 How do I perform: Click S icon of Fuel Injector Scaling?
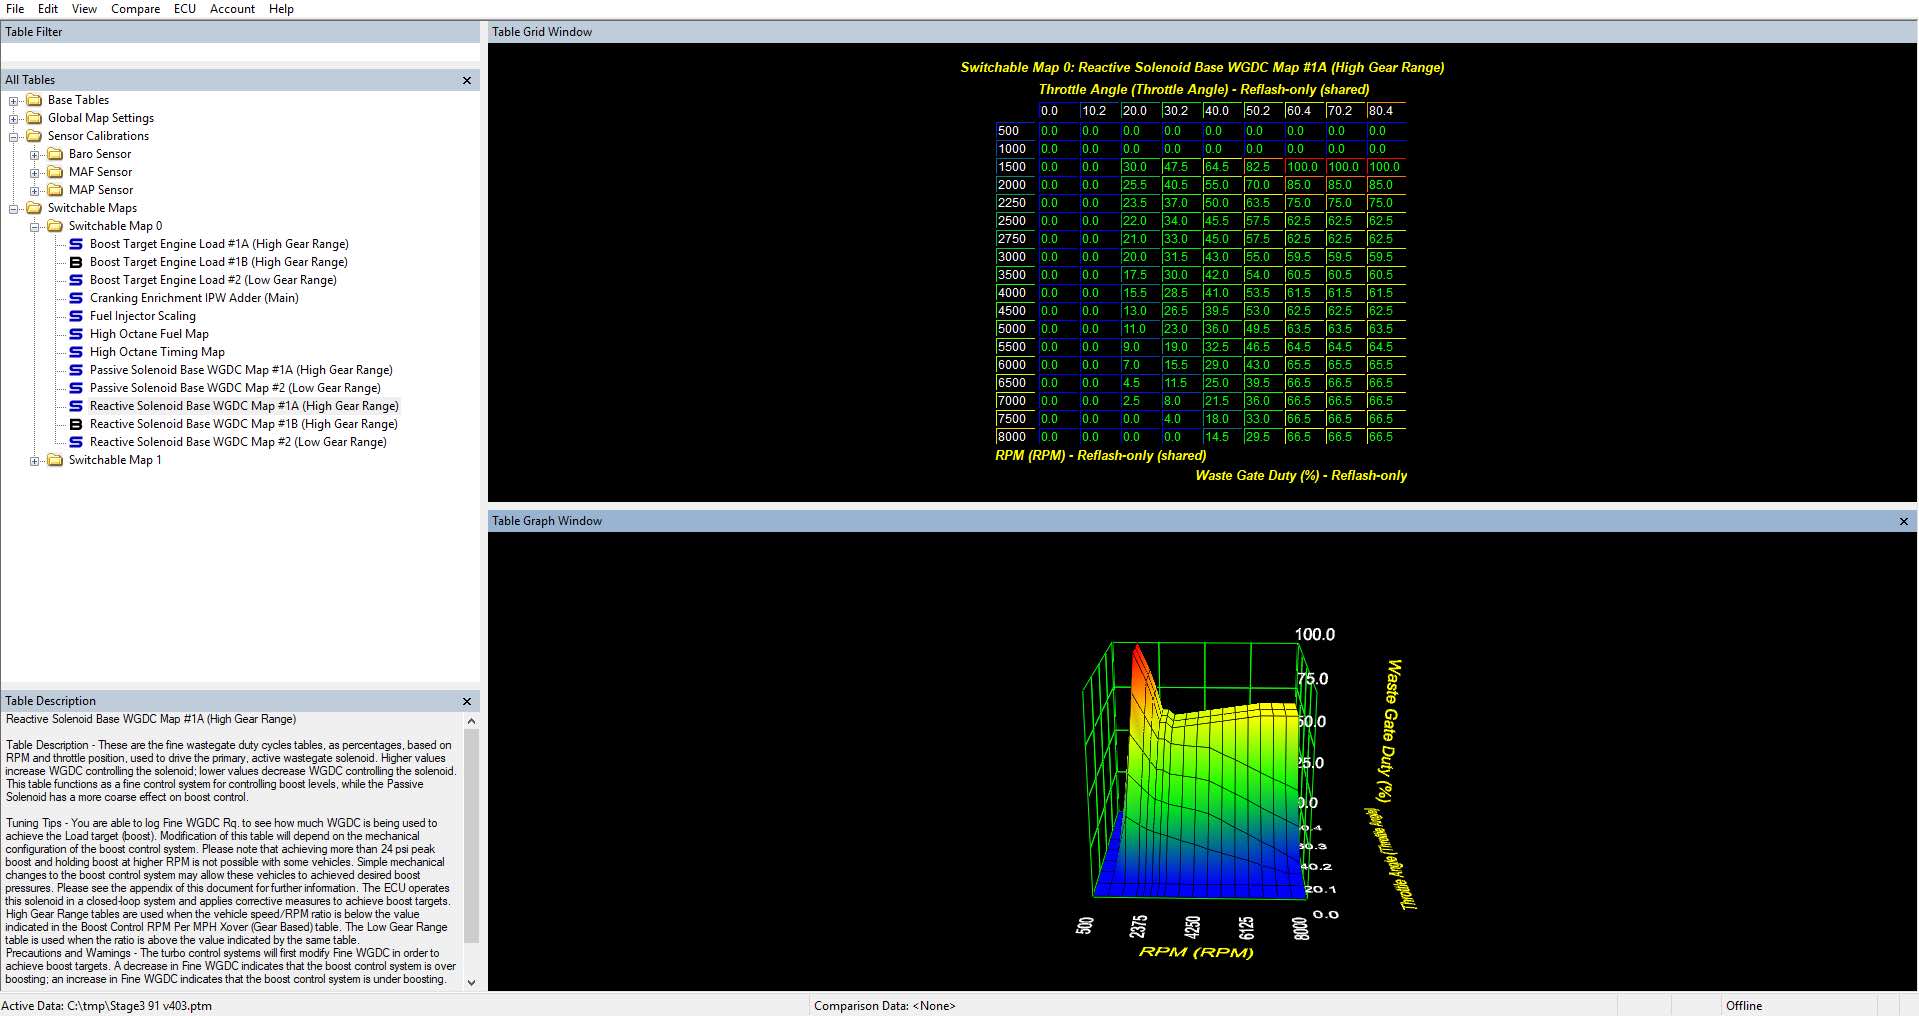(x=76, y=316)
